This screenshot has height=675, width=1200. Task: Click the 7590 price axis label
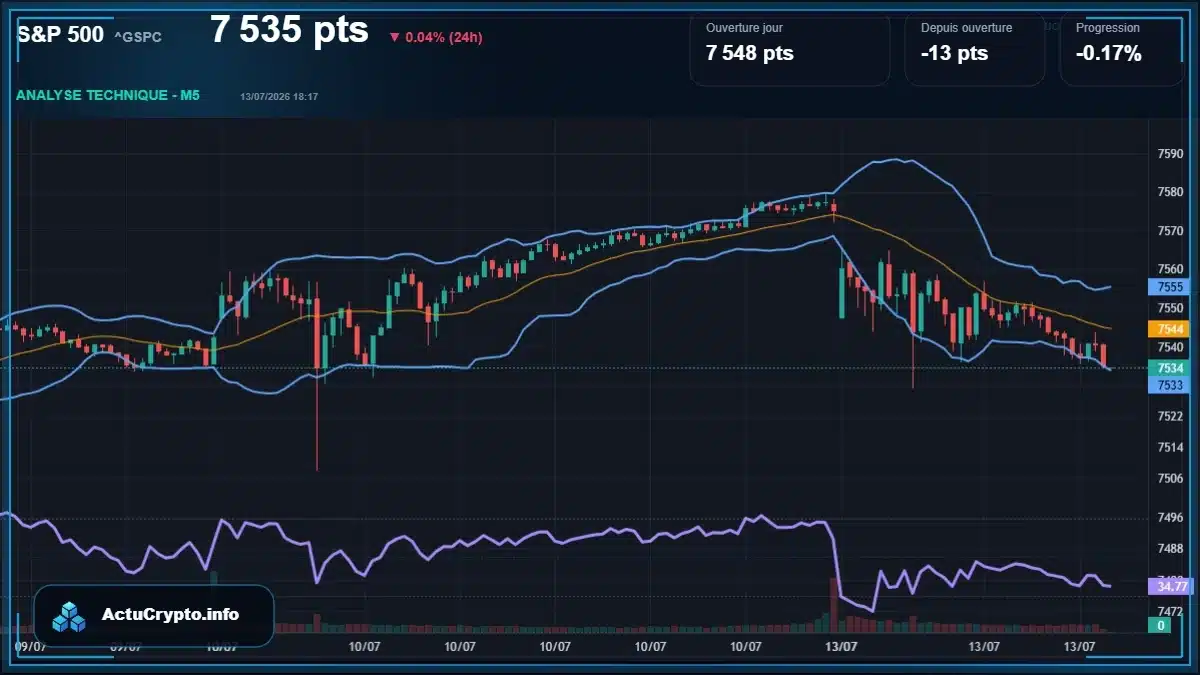tap(1170, 154)
